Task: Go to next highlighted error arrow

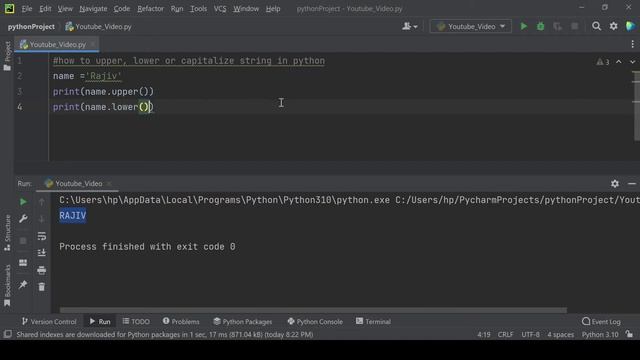Action: pos(632,62)
